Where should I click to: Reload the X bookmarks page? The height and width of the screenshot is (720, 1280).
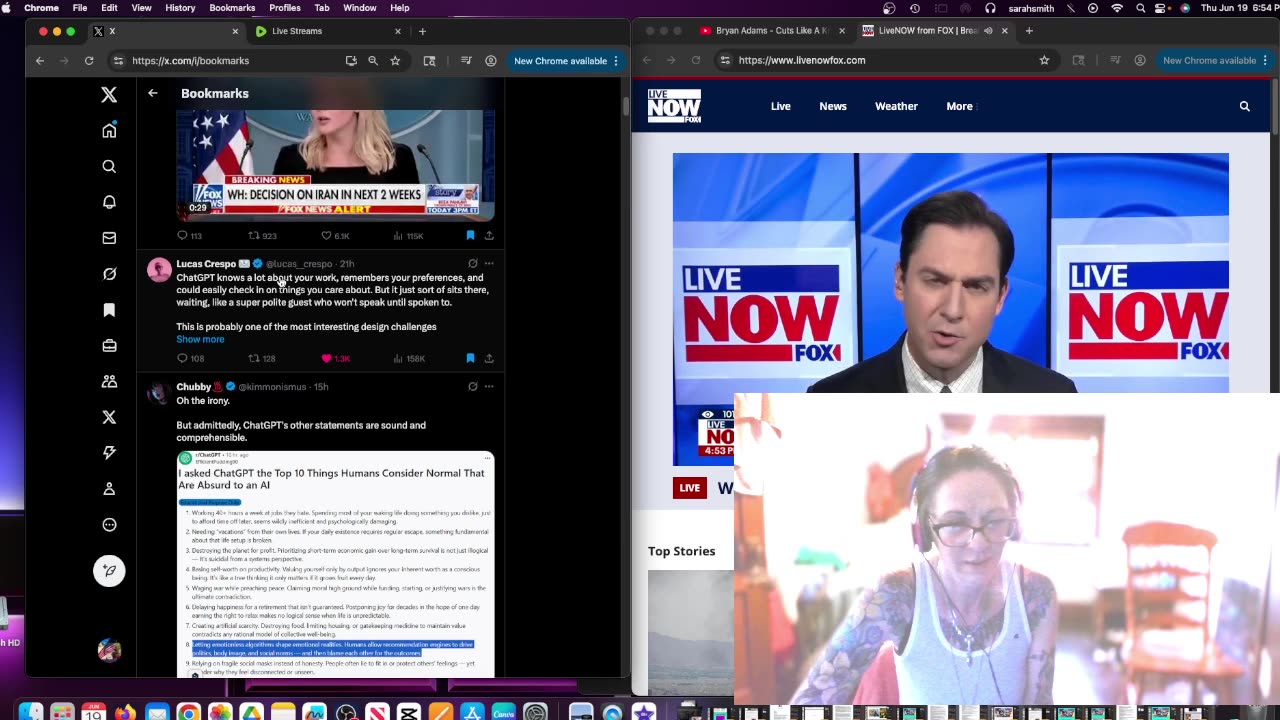[x=89, y=61]
